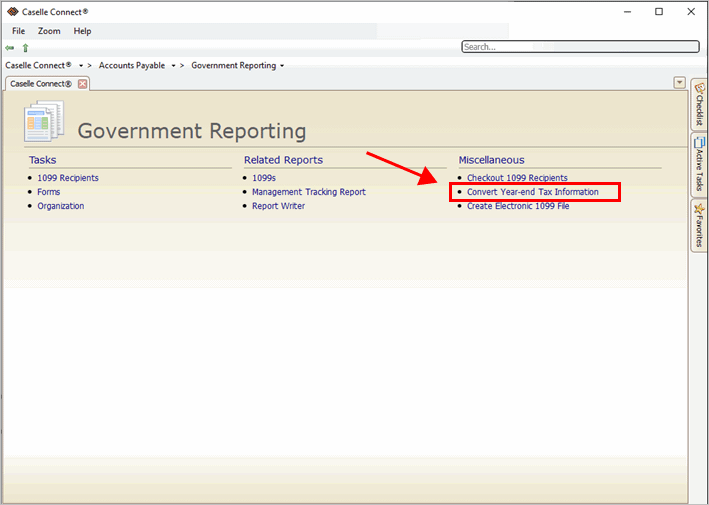Expand the Government Reporting breadcrumb dropdown
The width and height of the screenshot is (709, 505).
282,66
